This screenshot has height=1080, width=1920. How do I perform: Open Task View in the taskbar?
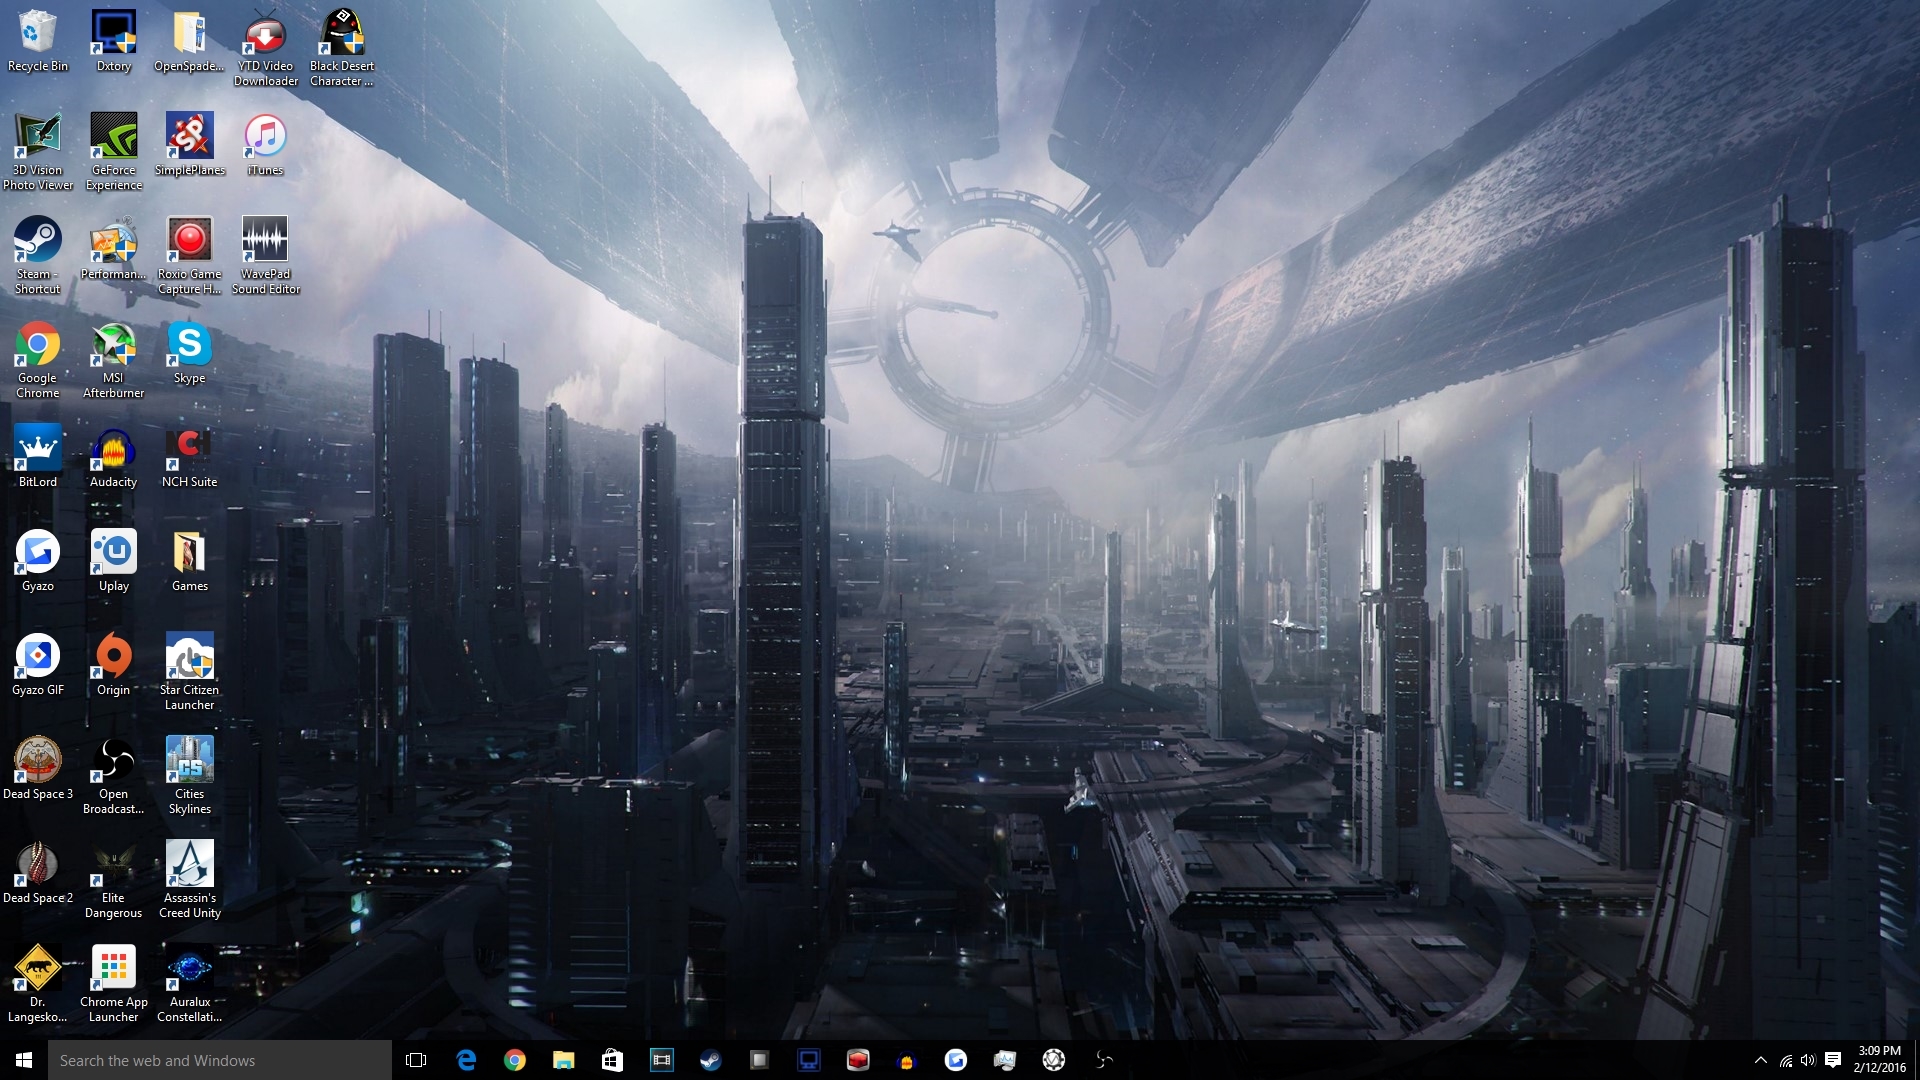[416, 1060]
